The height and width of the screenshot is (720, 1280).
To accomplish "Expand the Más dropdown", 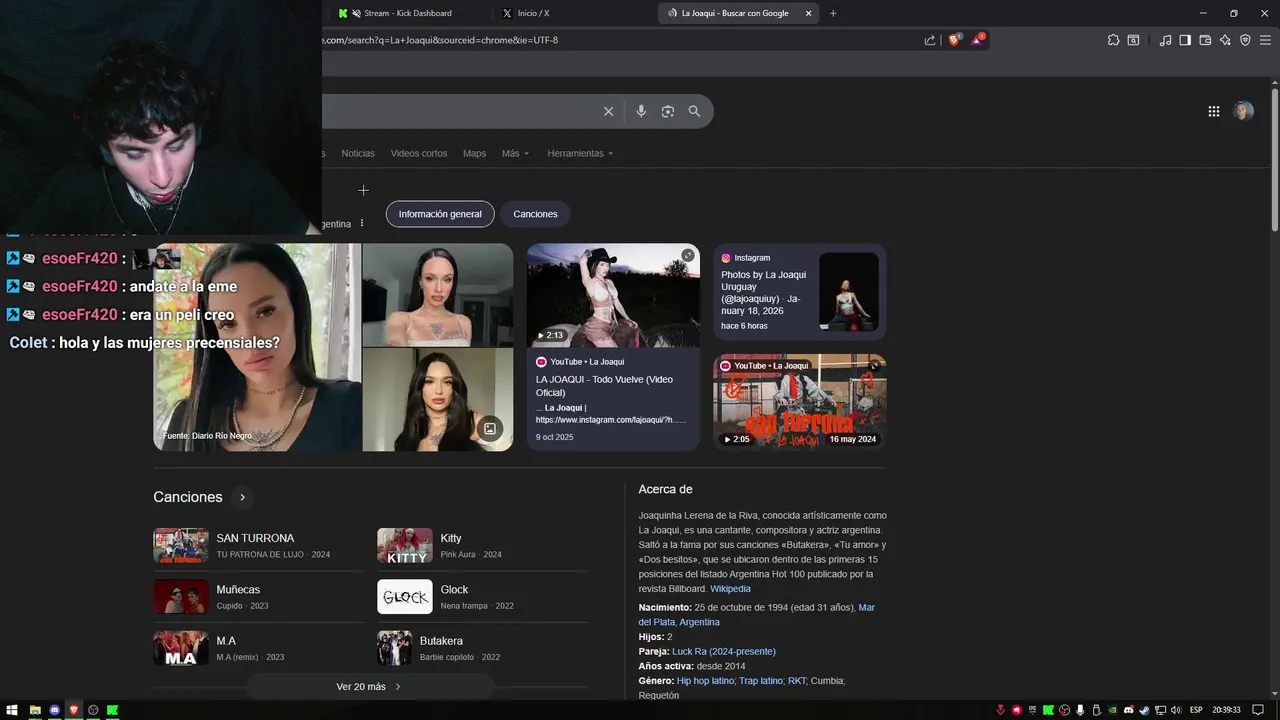I will [515, 153].
